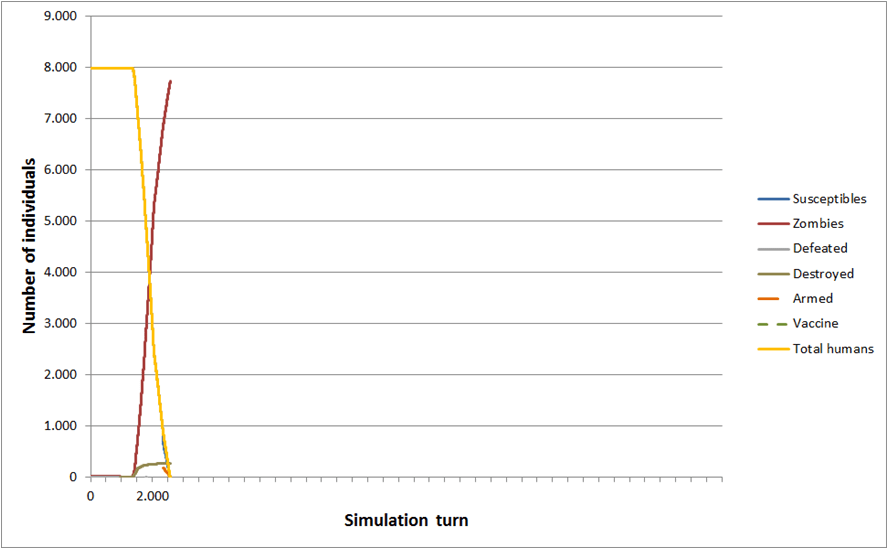This screenshot has height=549, width=888.
Task: Select the Destroyed legend entry
Action: (822, 273)
